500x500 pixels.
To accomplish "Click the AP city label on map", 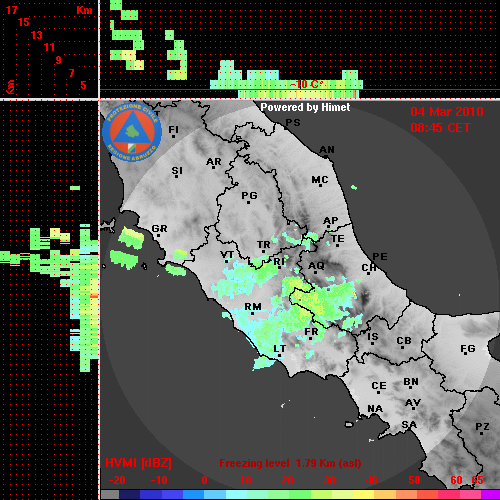I will [330, 220].
